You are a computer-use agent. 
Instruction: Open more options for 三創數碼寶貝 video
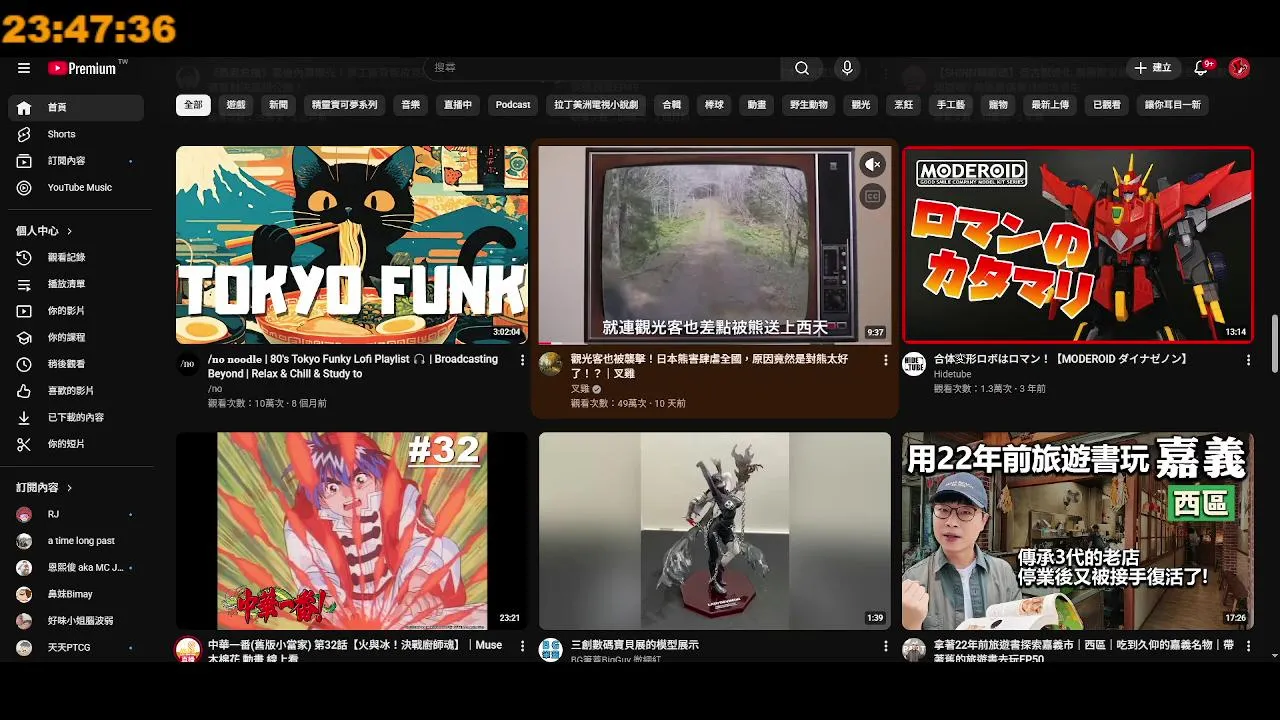885,646
